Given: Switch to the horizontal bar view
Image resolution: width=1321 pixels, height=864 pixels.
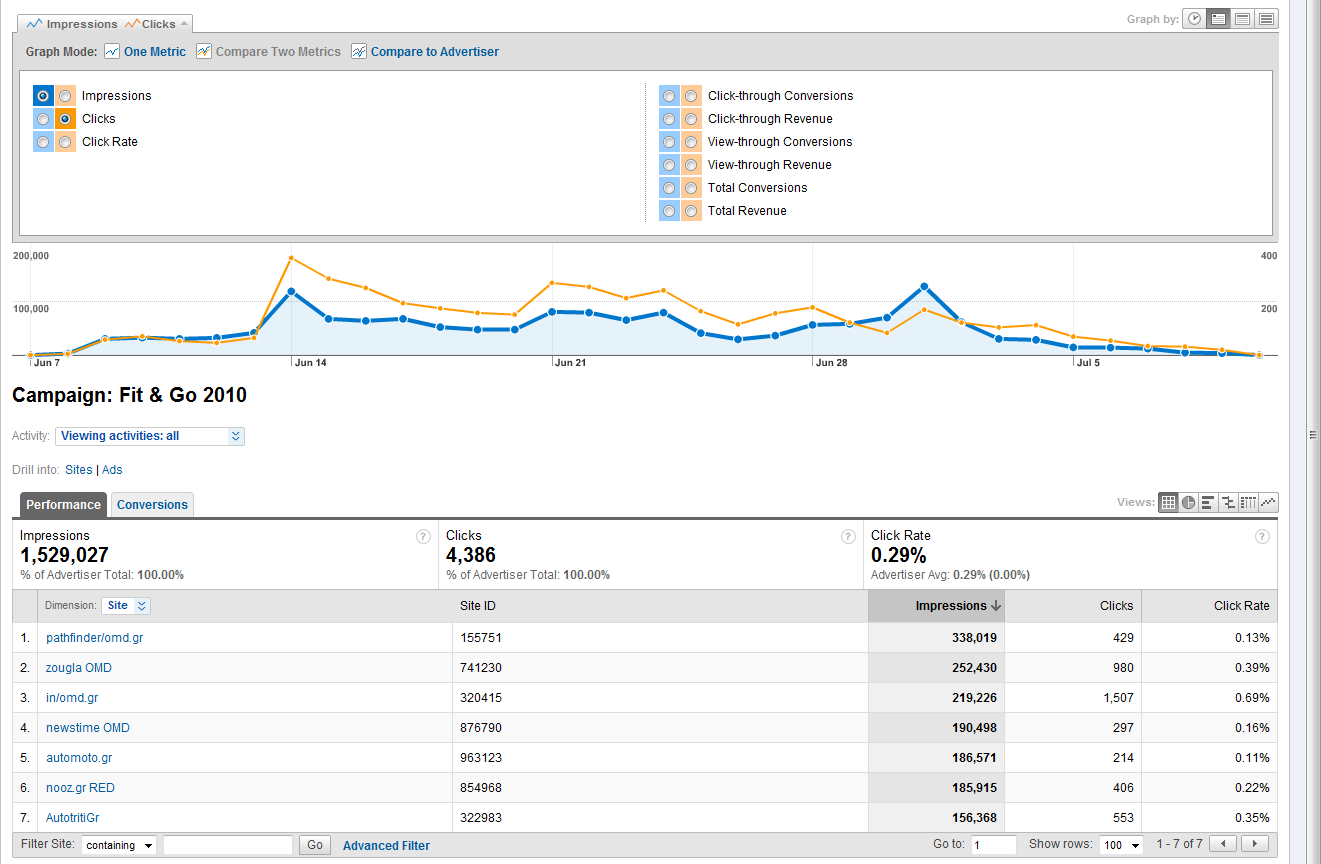Looking at the screenshot, I should (1208, 503).
